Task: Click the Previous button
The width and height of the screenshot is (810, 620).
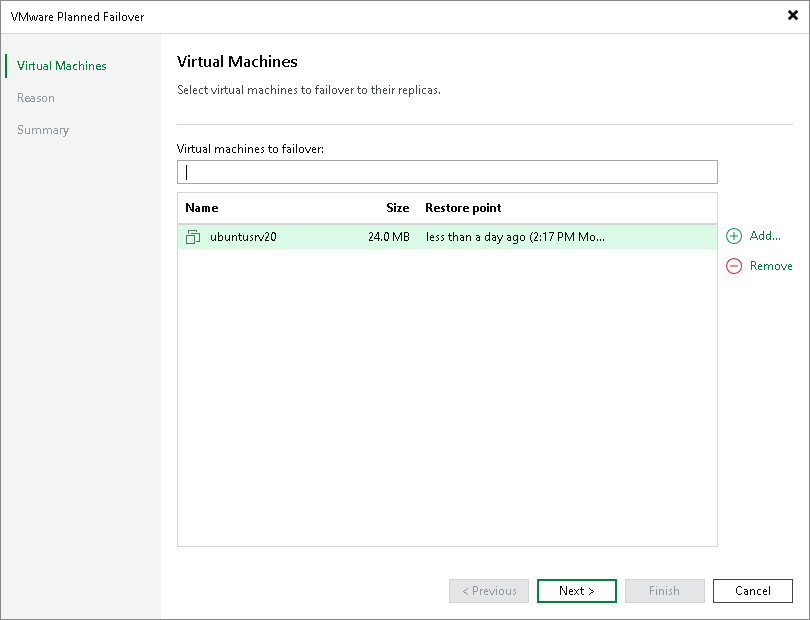Action: pyautogui.click(x=489, y=591)
